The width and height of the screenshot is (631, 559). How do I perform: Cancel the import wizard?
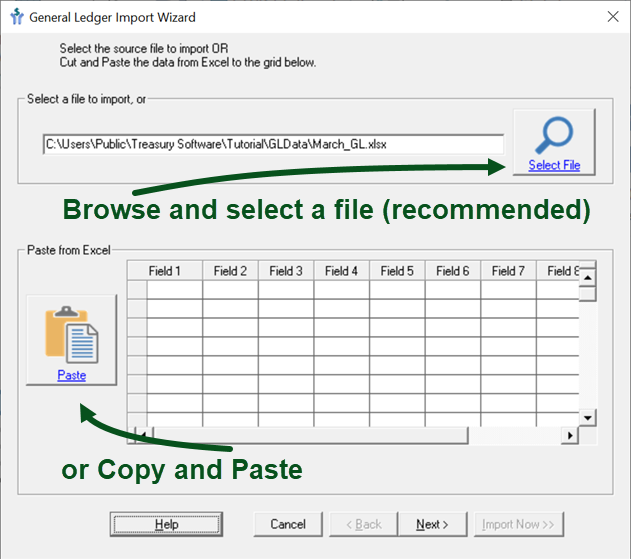click(288, 524)
